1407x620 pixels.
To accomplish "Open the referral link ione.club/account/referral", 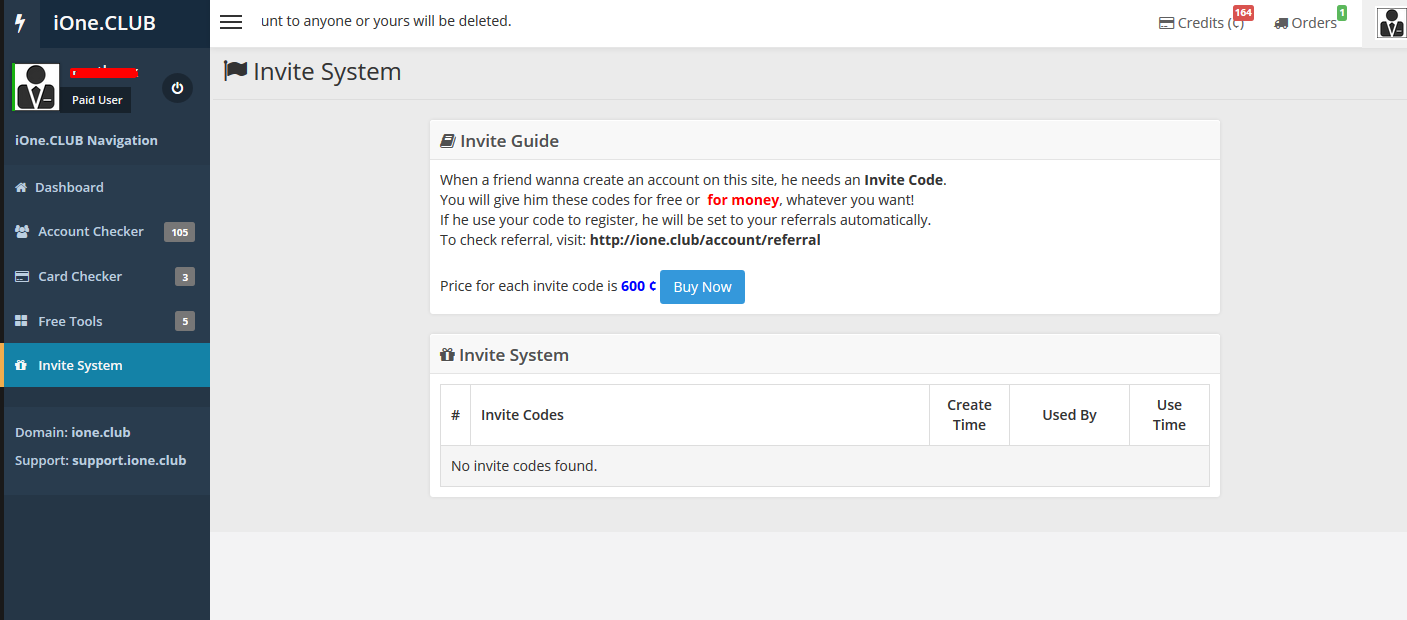I will click(705, 239).
